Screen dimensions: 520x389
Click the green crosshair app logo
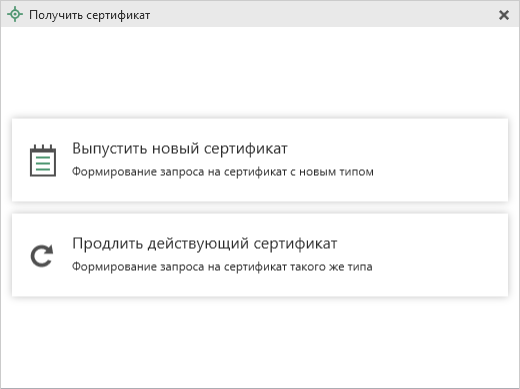15,15
